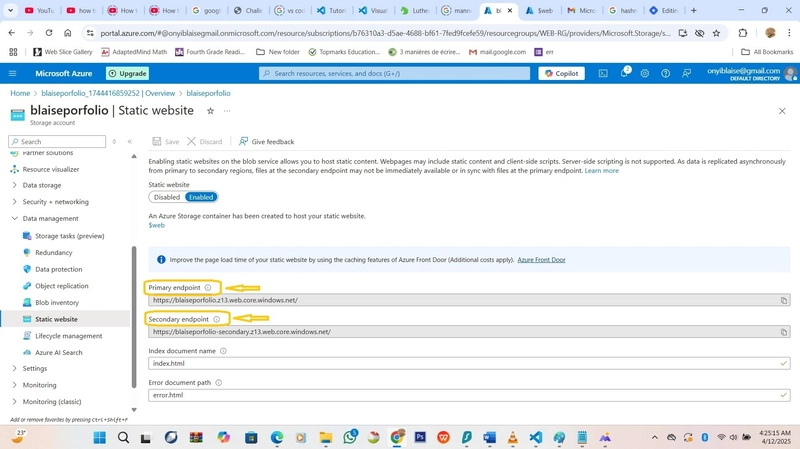Focus the sidebar menu Search field
The width and height of the screenshot is (800, 449).
pyautogui.click(x=57, y=142)
